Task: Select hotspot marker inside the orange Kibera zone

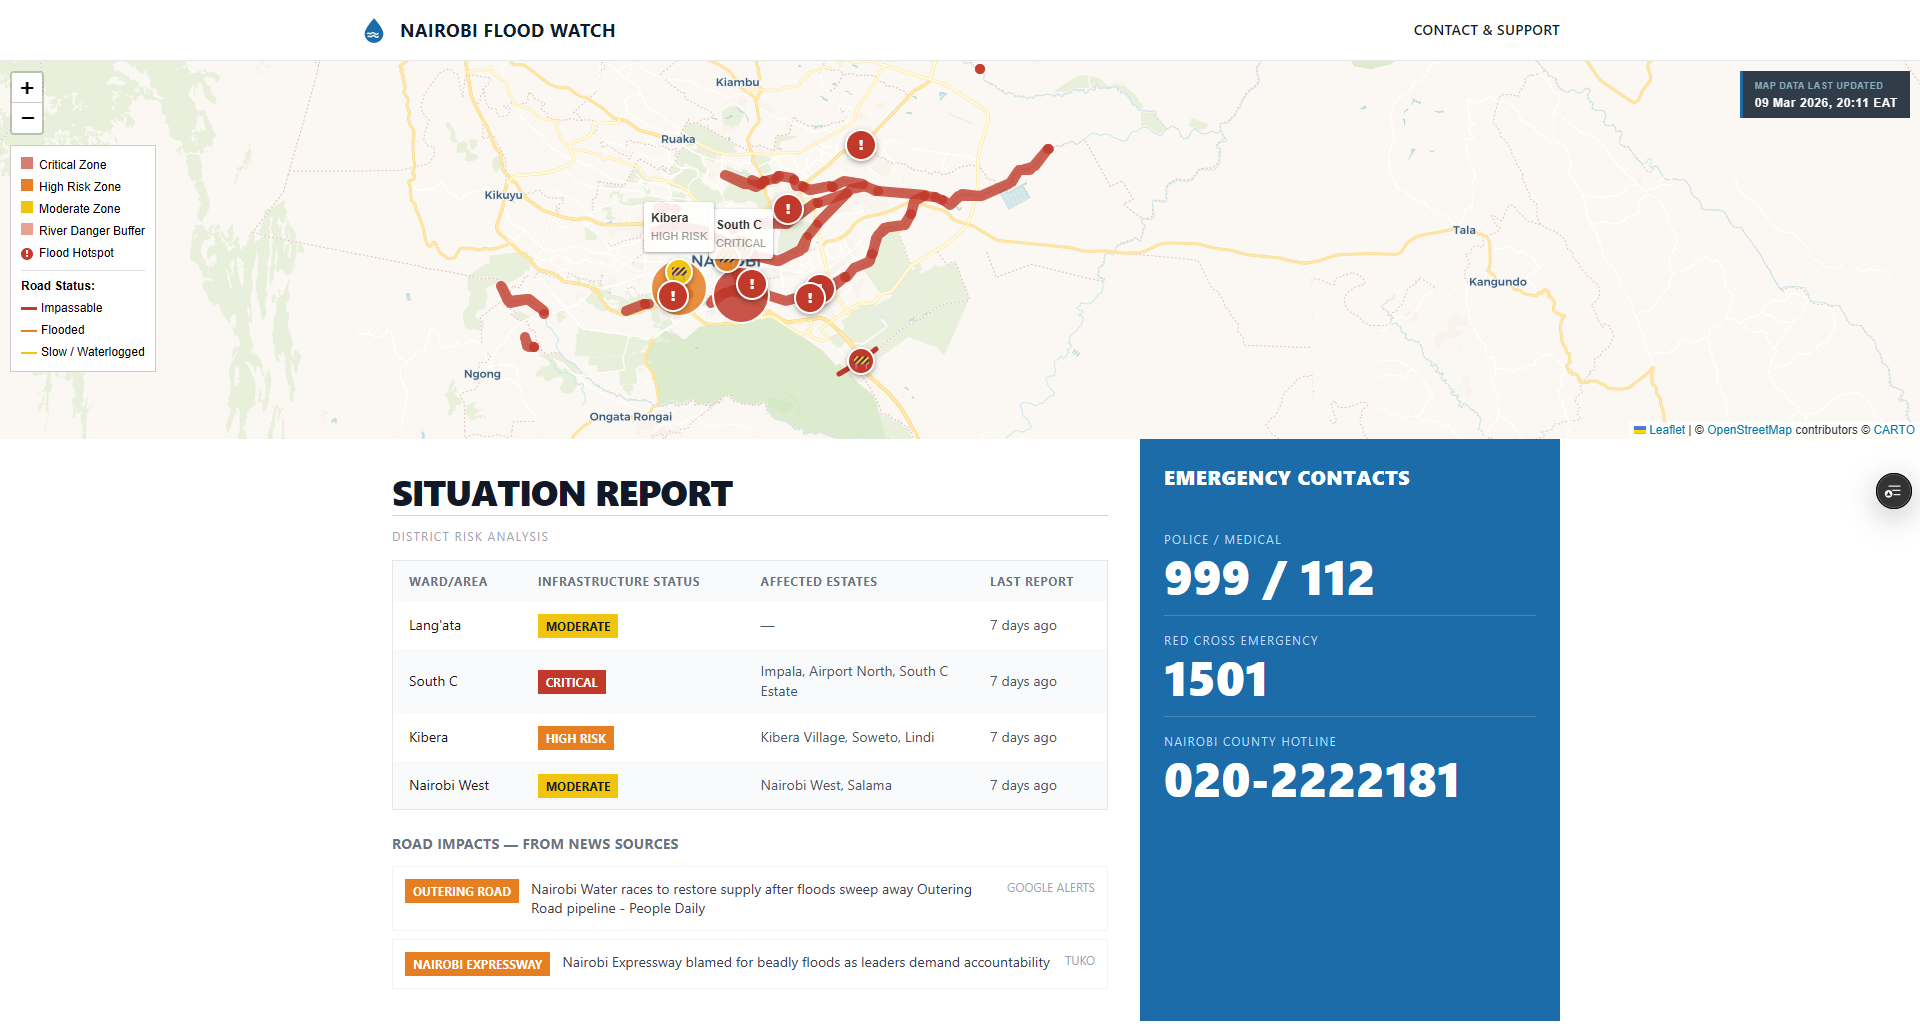Action: tap(673, 296)
